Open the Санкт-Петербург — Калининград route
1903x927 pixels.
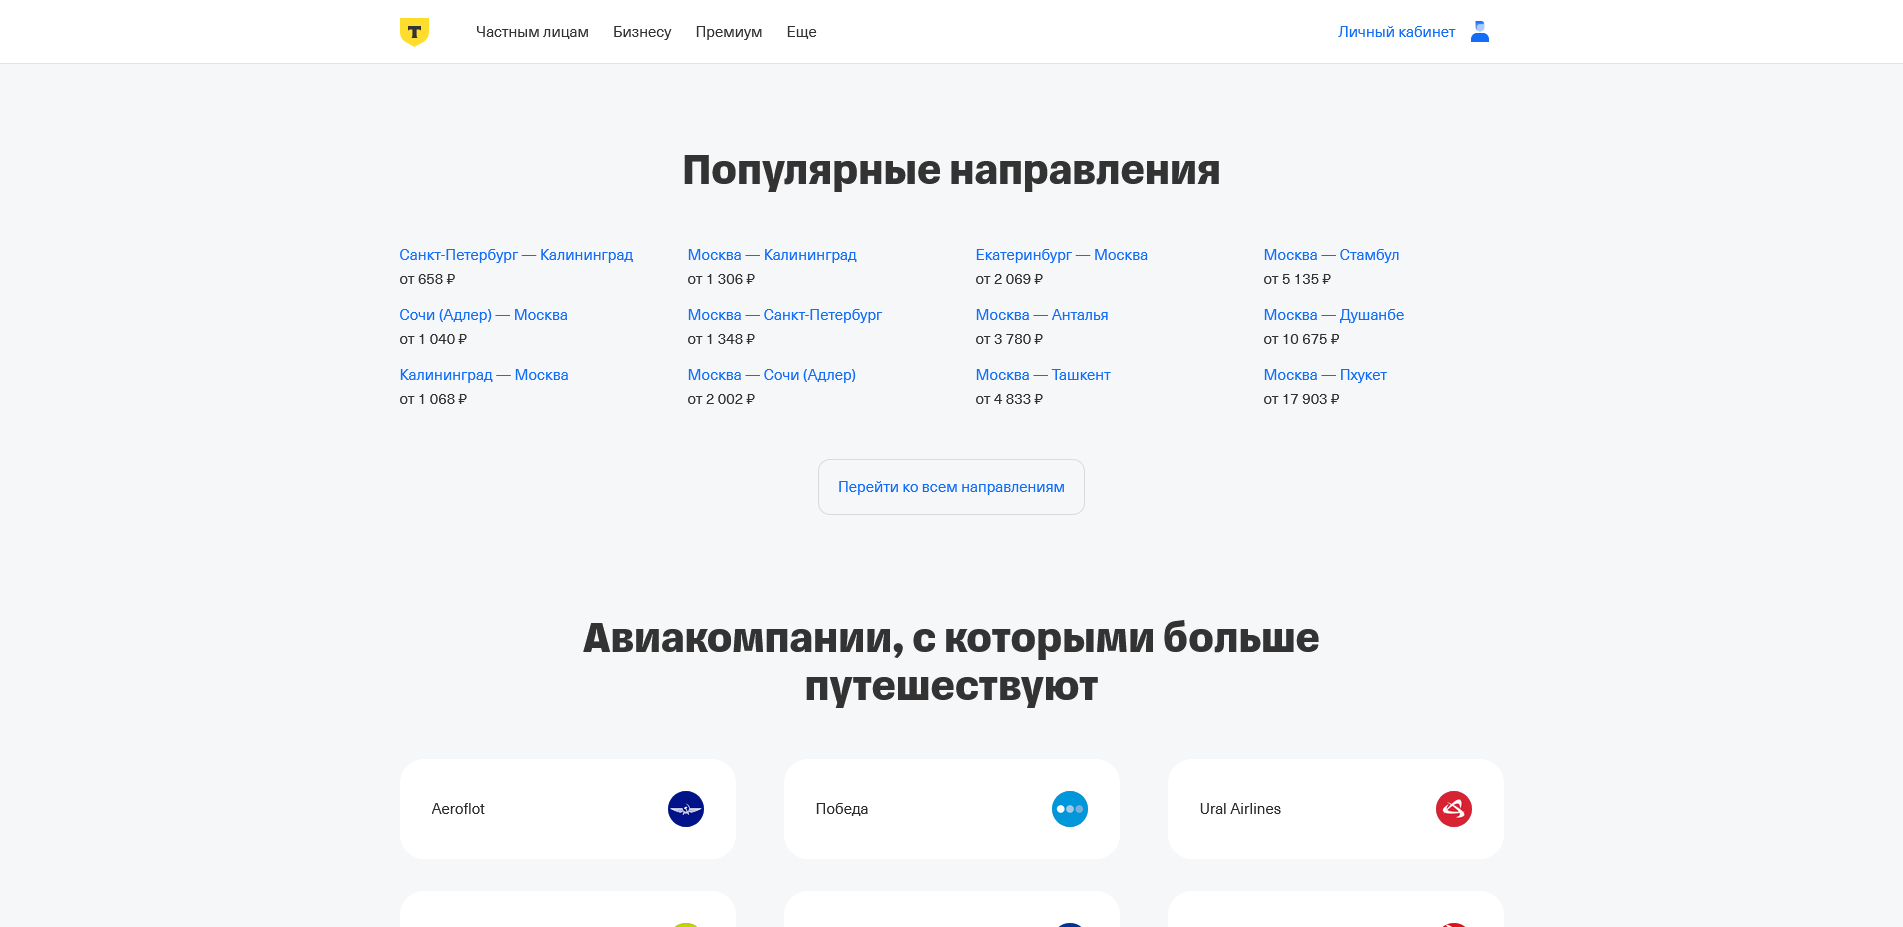[516, 254]
